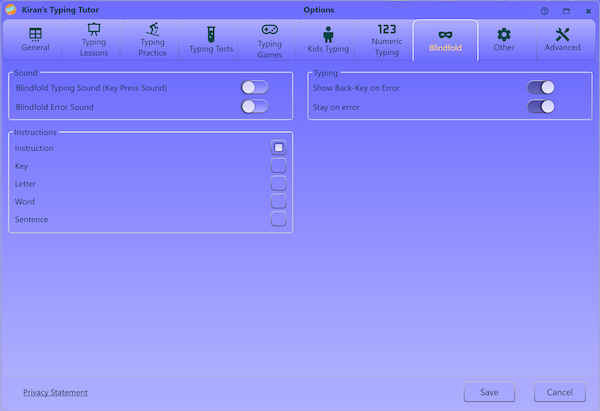Open Typing Games gamepad icon tab
Image resolution: width=600 pixels, height=411 pixels.
point(270,30)
